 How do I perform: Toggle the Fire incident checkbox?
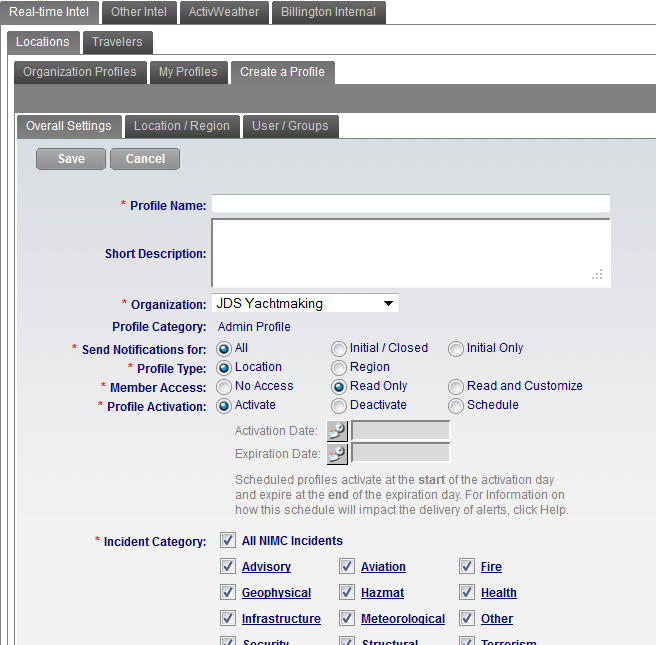467,567
